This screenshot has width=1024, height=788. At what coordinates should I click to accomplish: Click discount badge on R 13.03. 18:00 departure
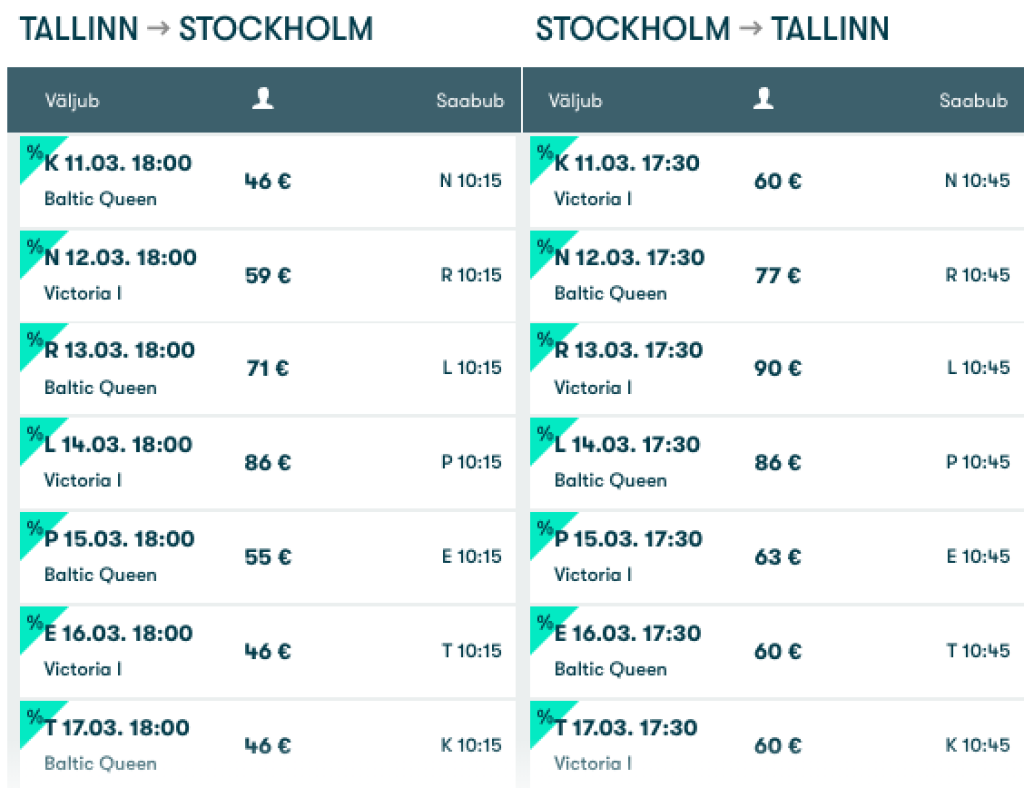click(35, 339)
